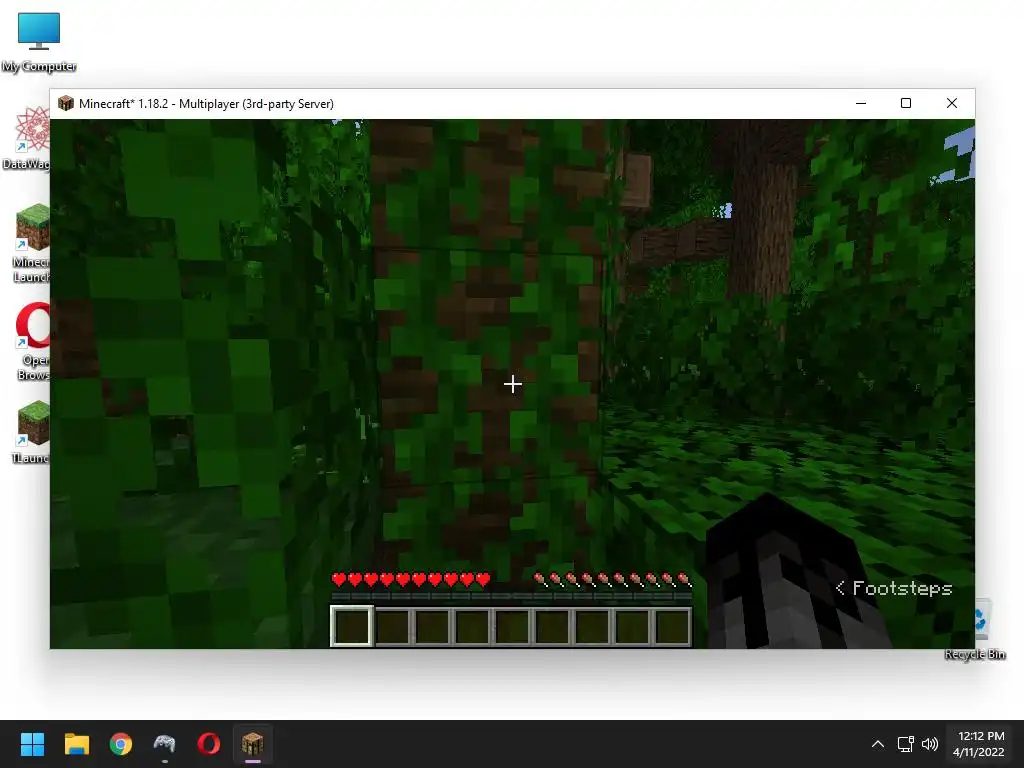The image size is (1024, 768).
Task: Show hidden system tray icons
Action: [878, 744]
